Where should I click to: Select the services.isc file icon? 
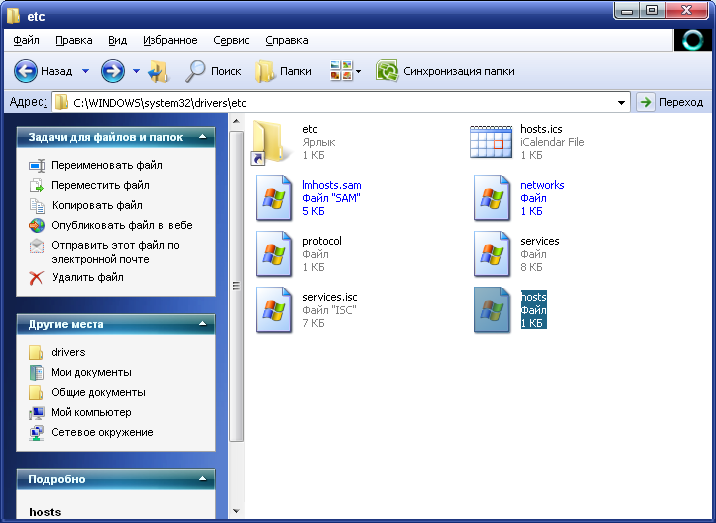[x=274, y=310]
